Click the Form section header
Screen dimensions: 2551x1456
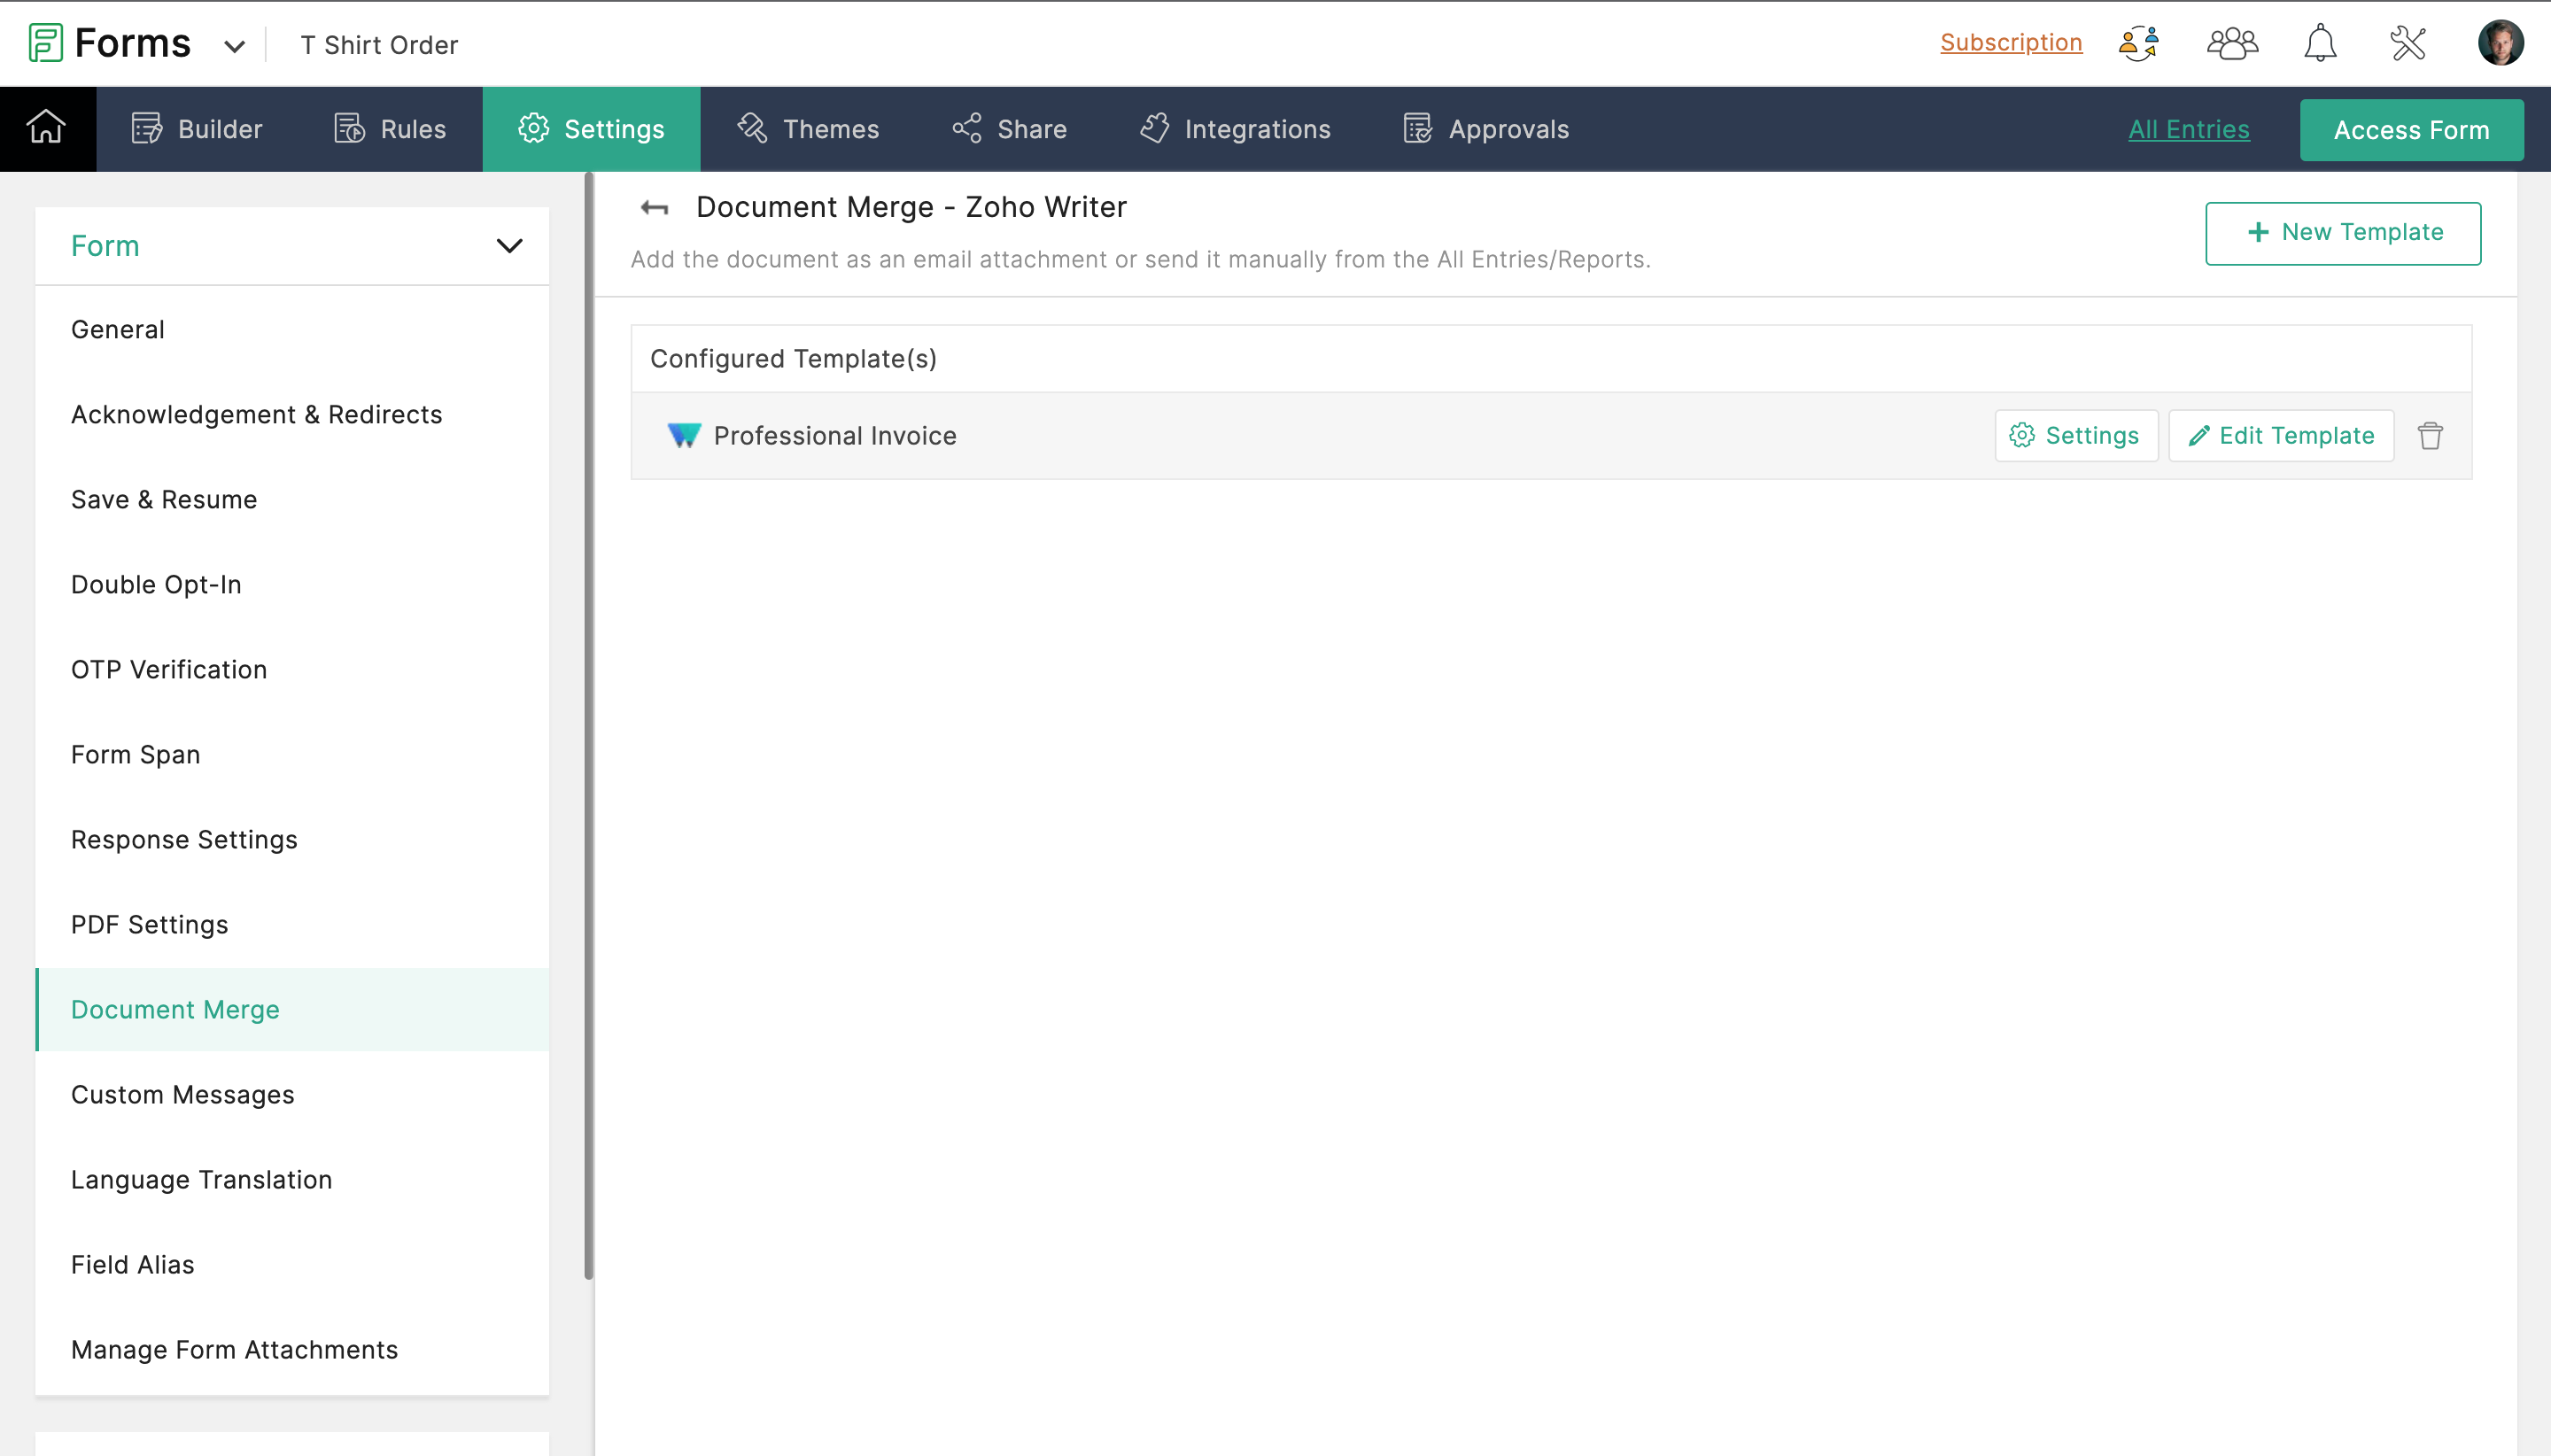292,246
